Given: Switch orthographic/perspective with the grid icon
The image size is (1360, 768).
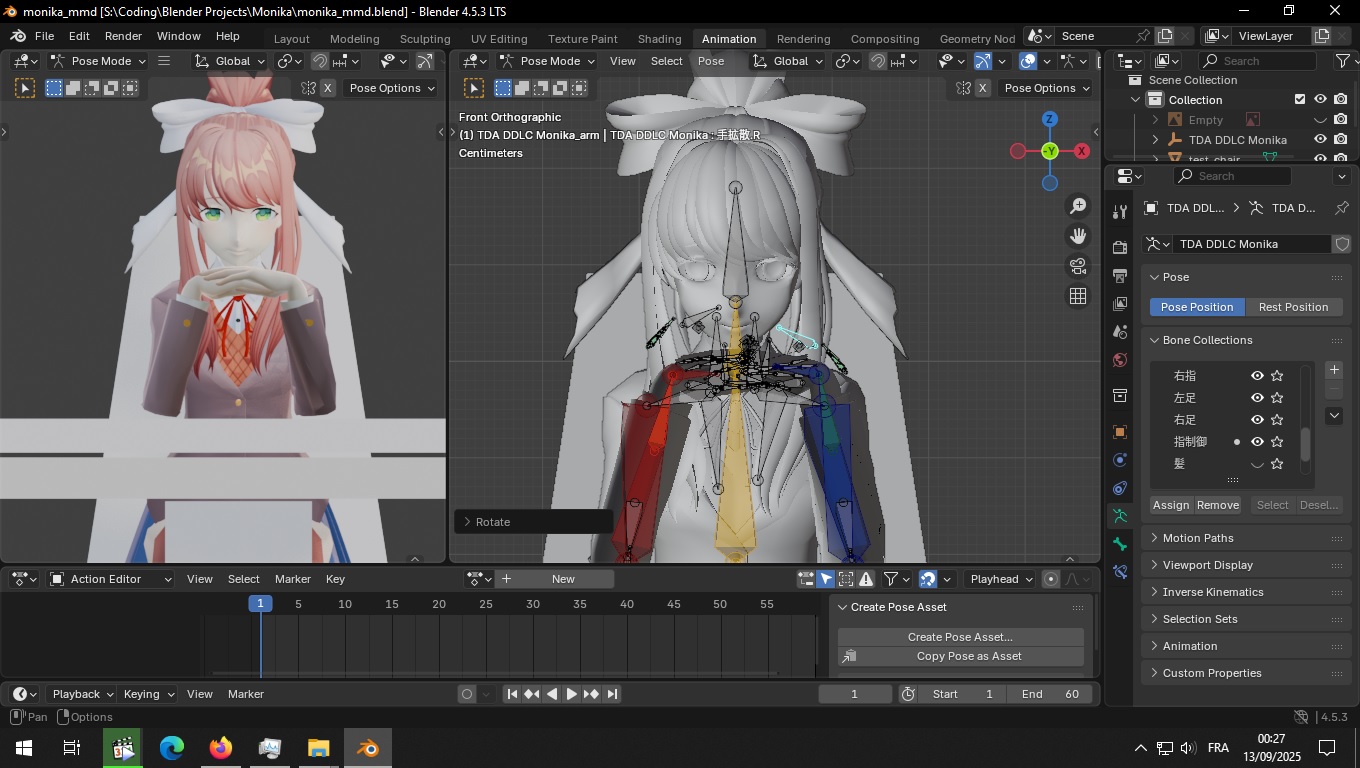Looking at the screenshot, I should (x=1078, y=296).
